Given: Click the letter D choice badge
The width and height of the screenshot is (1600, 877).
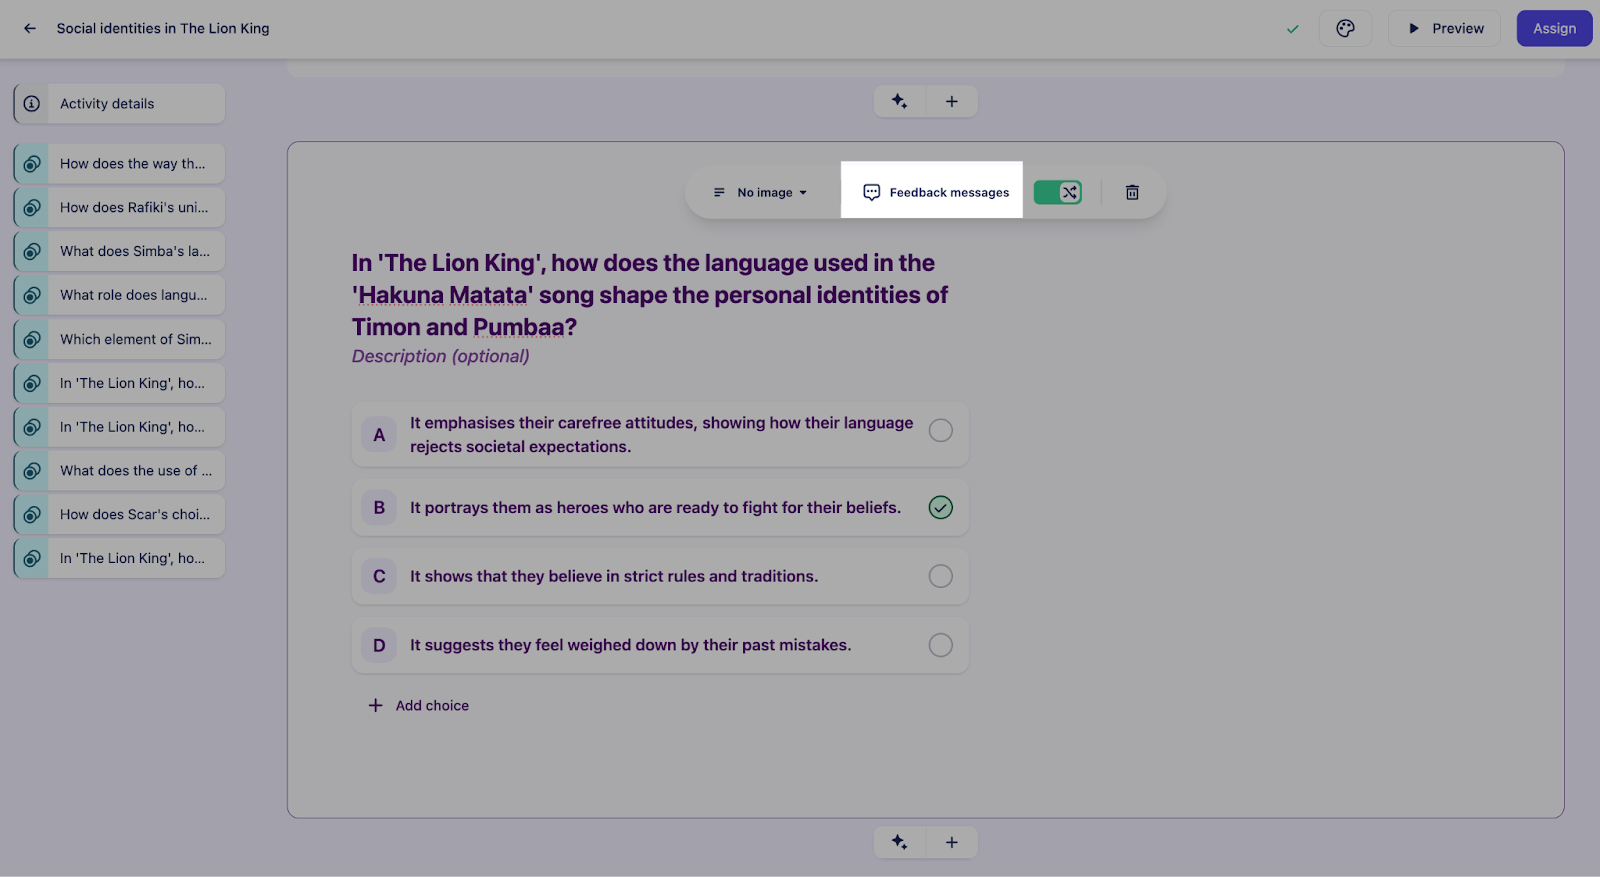Looking at the screenshot, I should (x=379, y=646).
